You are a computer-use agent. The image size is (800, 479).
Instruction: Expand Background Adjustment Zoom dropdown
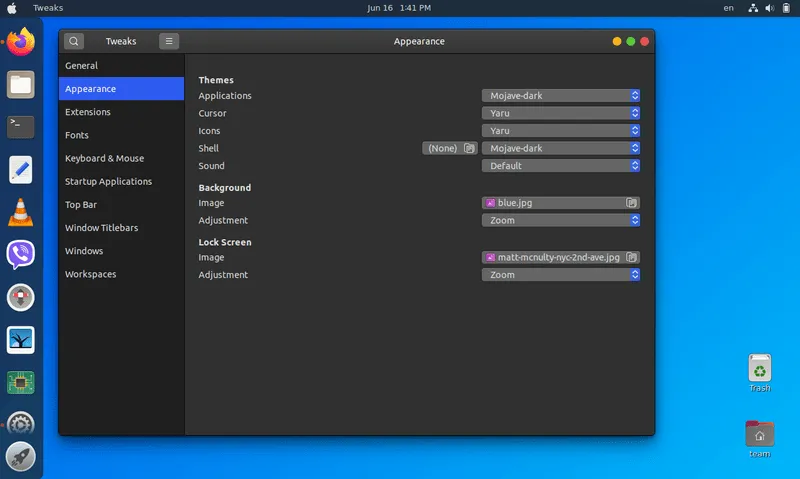560,220
